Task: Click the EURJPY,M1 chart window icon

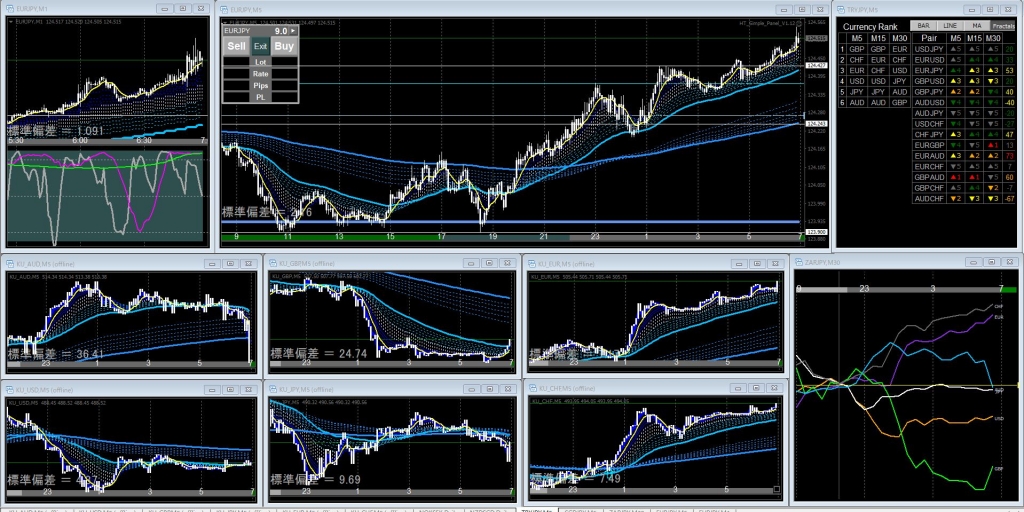Action: coord(11,9)
